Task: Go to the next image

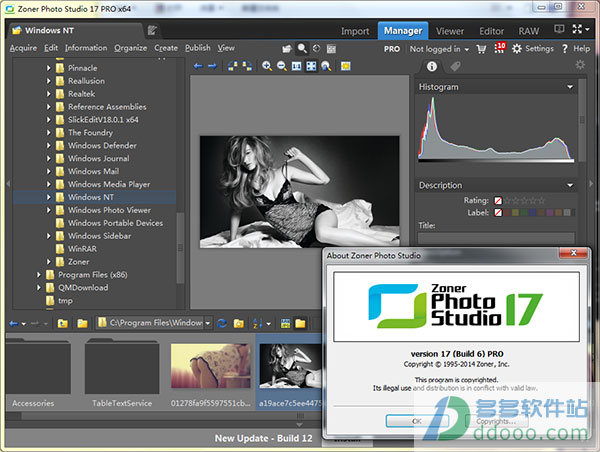Action: [212, 66]
